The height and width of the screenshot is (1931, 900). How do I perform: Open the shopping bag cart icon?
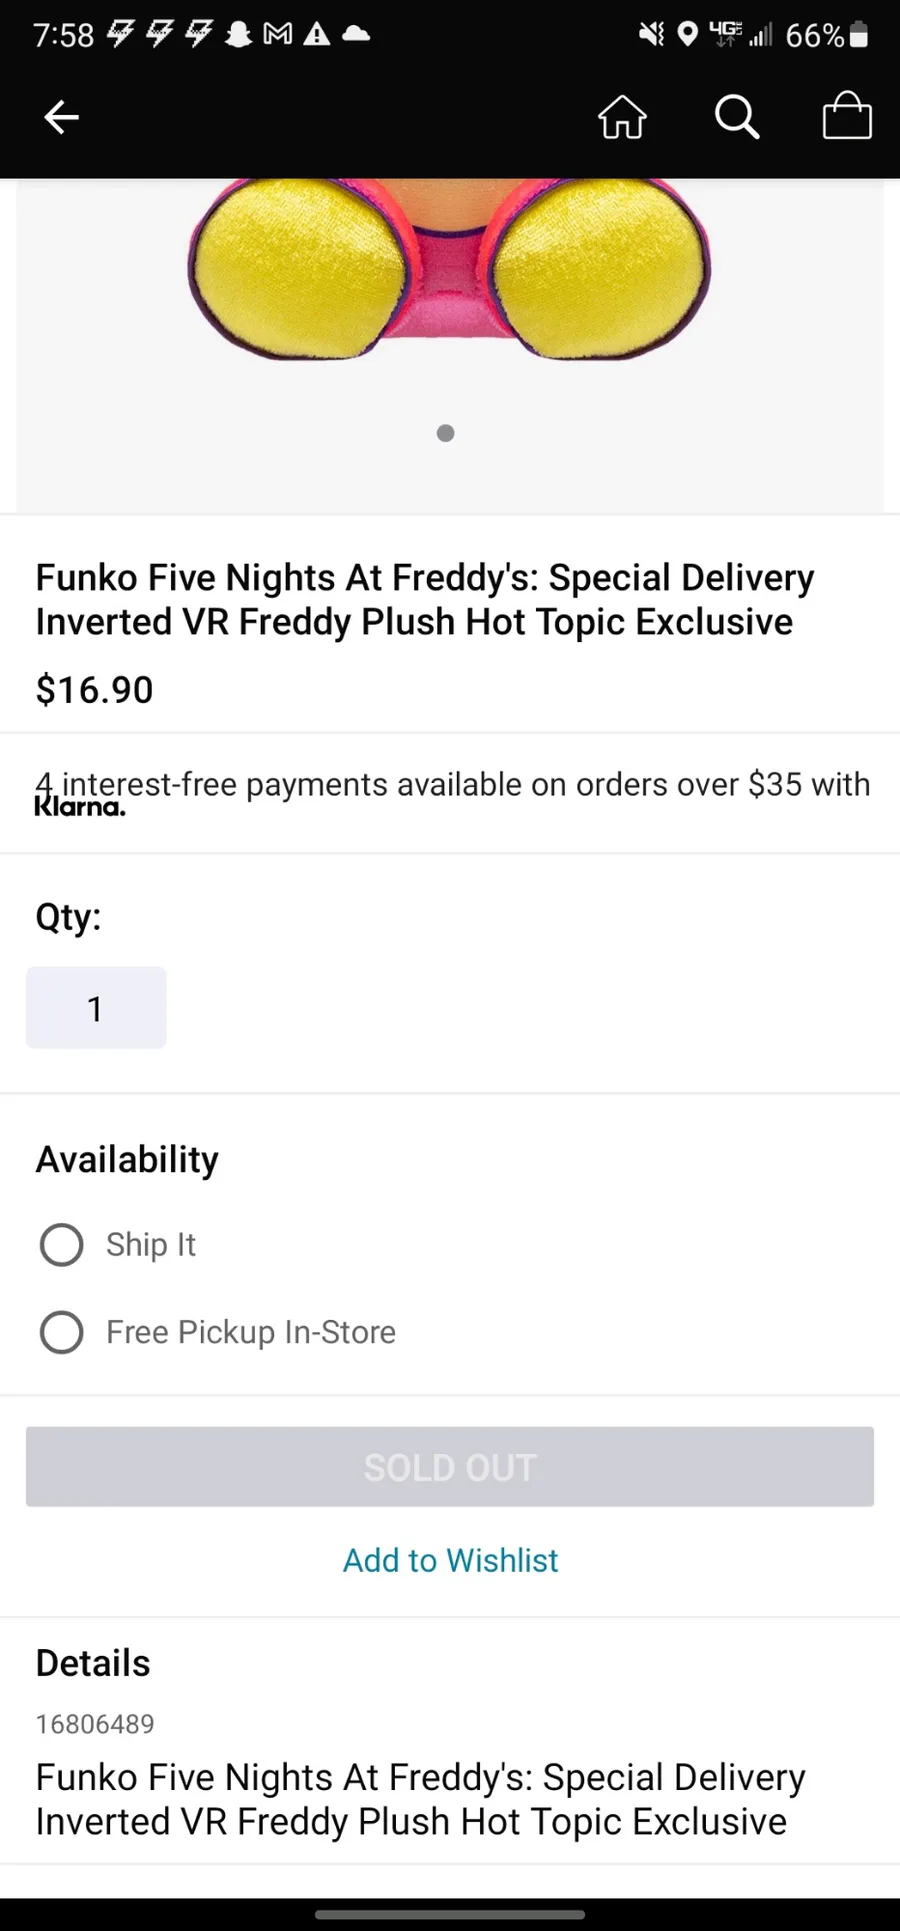846,116
